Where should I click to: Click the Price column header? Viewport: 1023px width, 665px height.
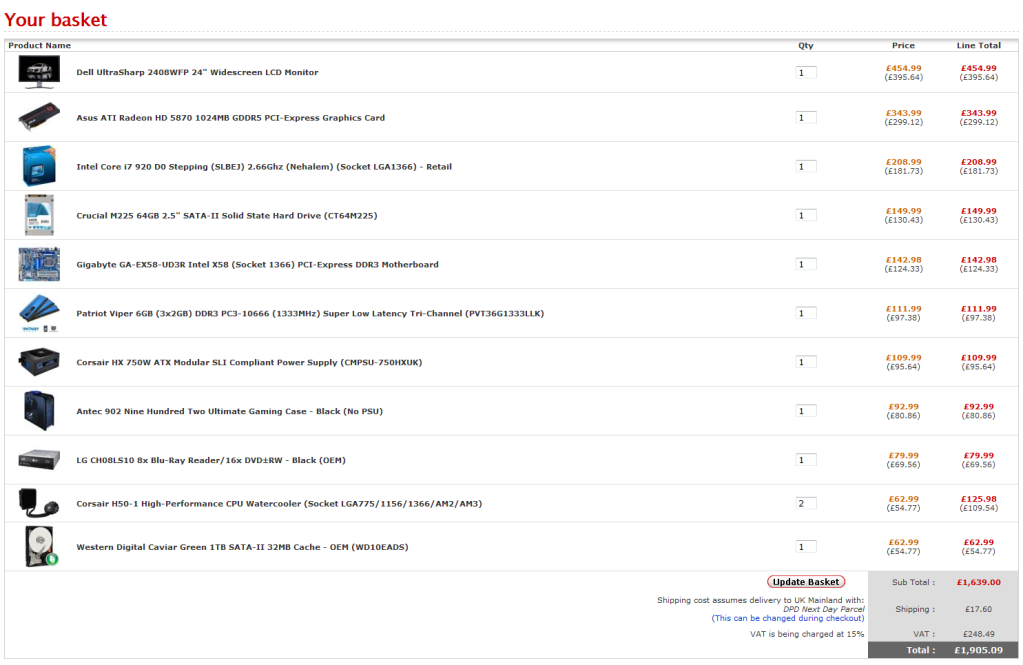(903, 46)
